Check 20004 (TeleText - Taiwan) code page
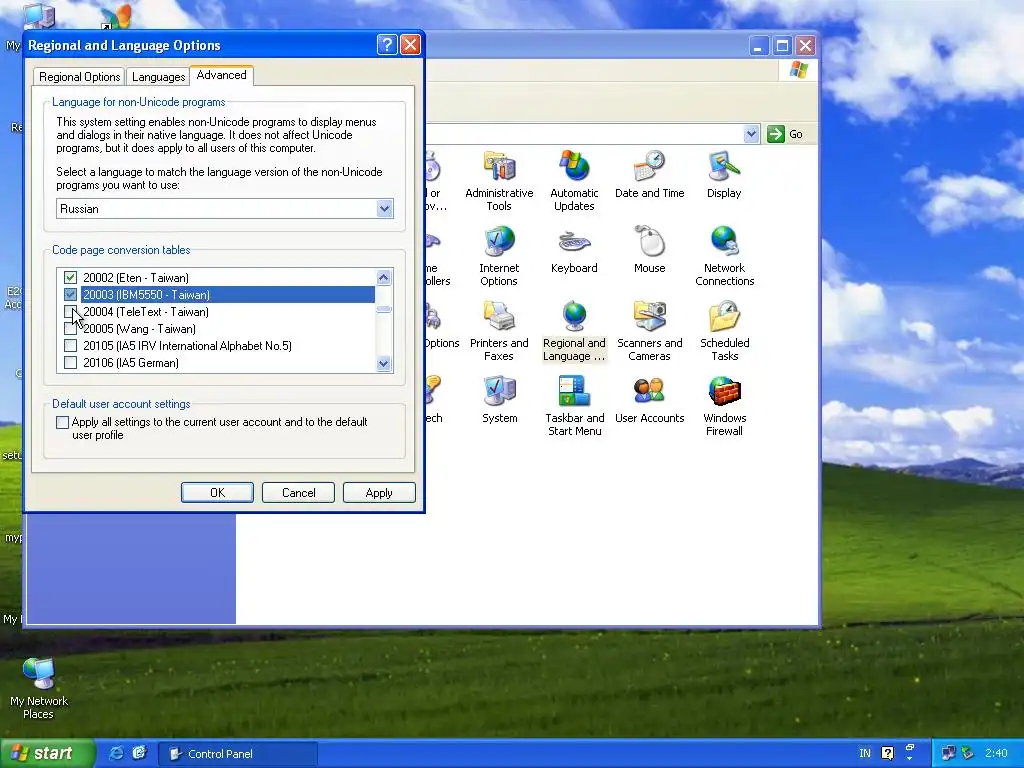1024x768 pixels. pyautogui.click(x=71, y=312)
